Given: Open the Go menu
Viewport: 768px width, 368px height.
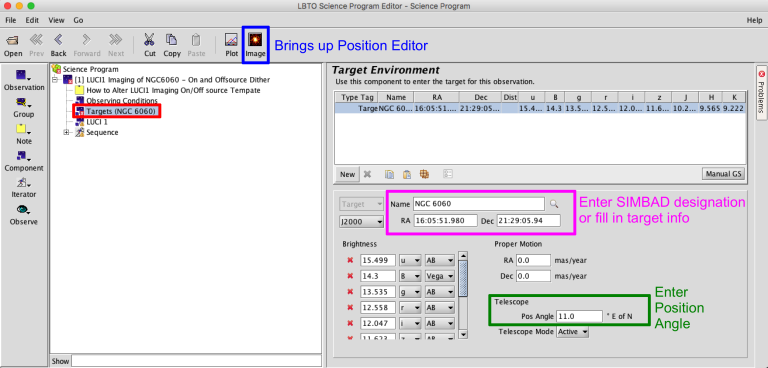Looking at the screenshot, I should pyautogui.click(x=78, y=21).
